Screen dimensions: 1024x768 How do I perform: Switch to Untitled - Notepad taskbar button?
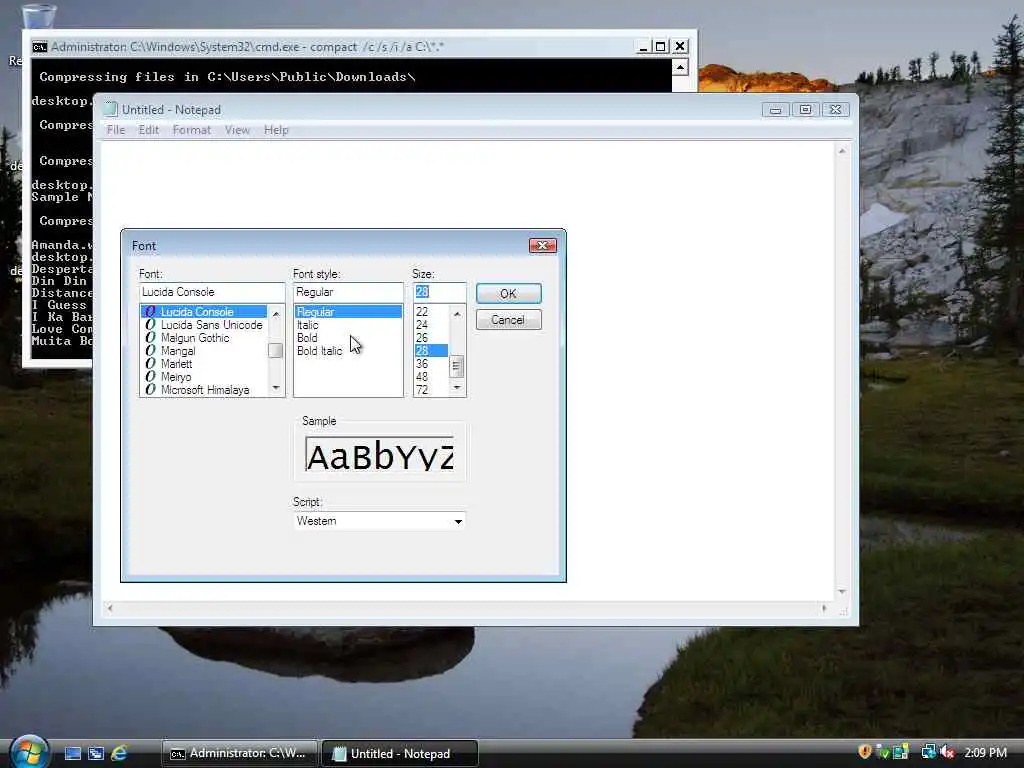(x=400, y=754)
